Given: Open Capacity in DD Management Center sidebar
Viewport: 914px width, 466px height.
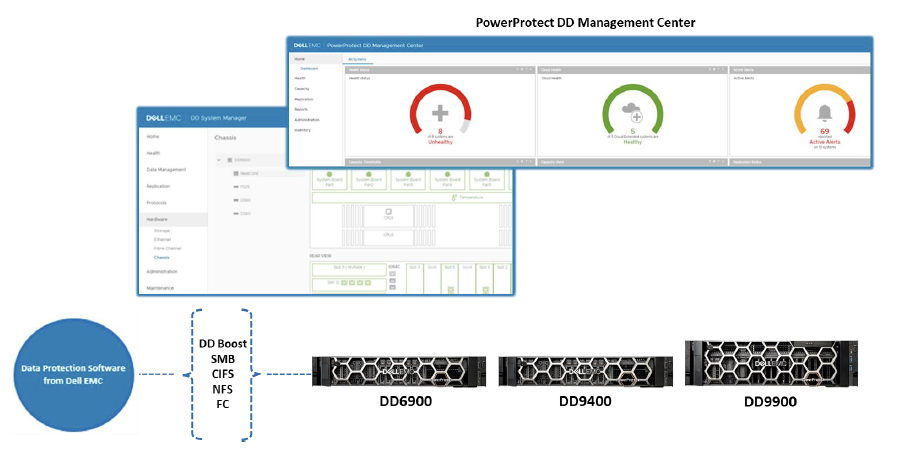Looking at the screenshot, I should 302,89.
